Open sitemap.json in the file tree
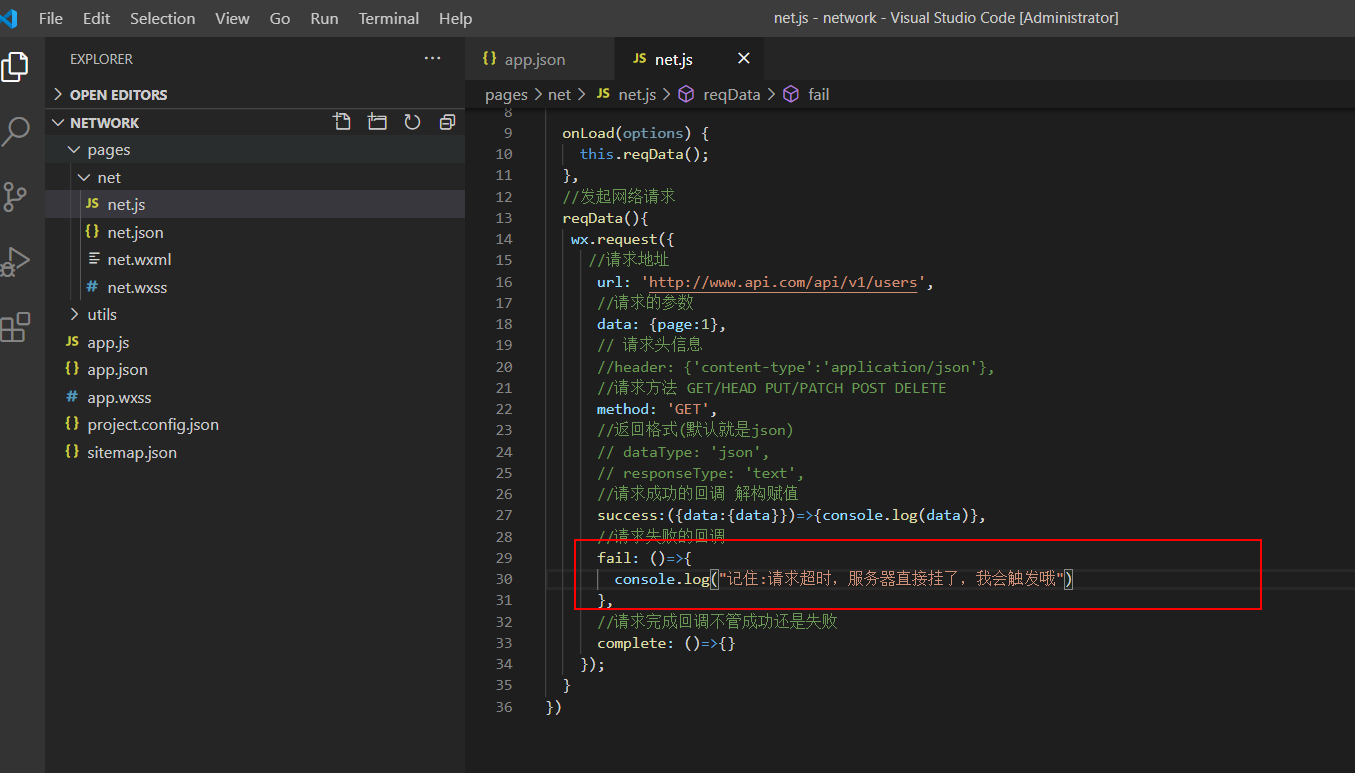Screen dimensions: 1355x773 255,452
